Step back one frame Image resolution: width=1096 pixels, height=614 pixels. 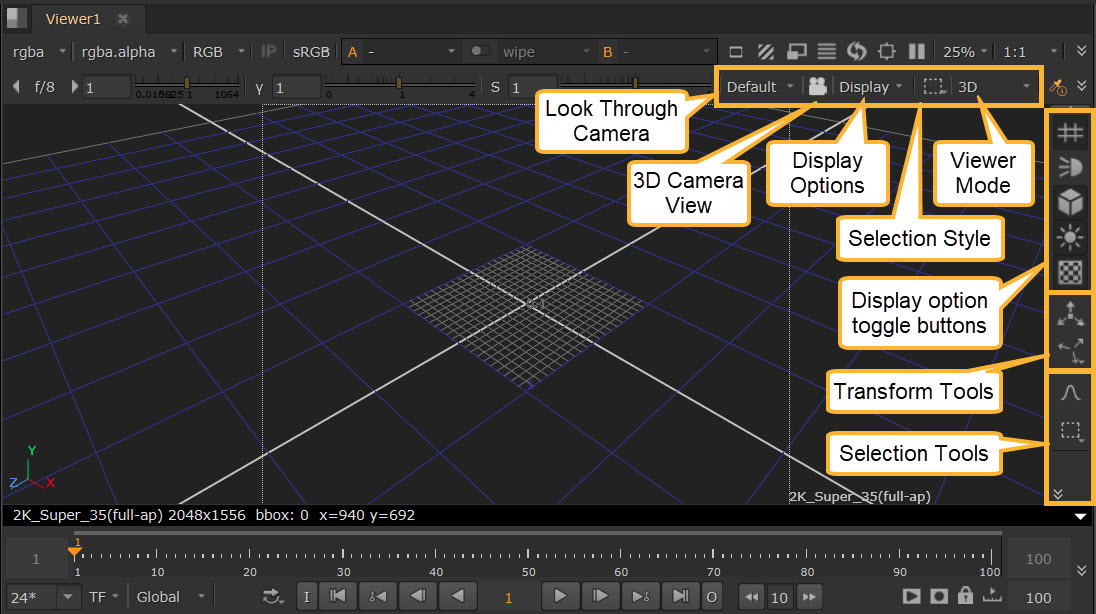(x=418, y=597)
